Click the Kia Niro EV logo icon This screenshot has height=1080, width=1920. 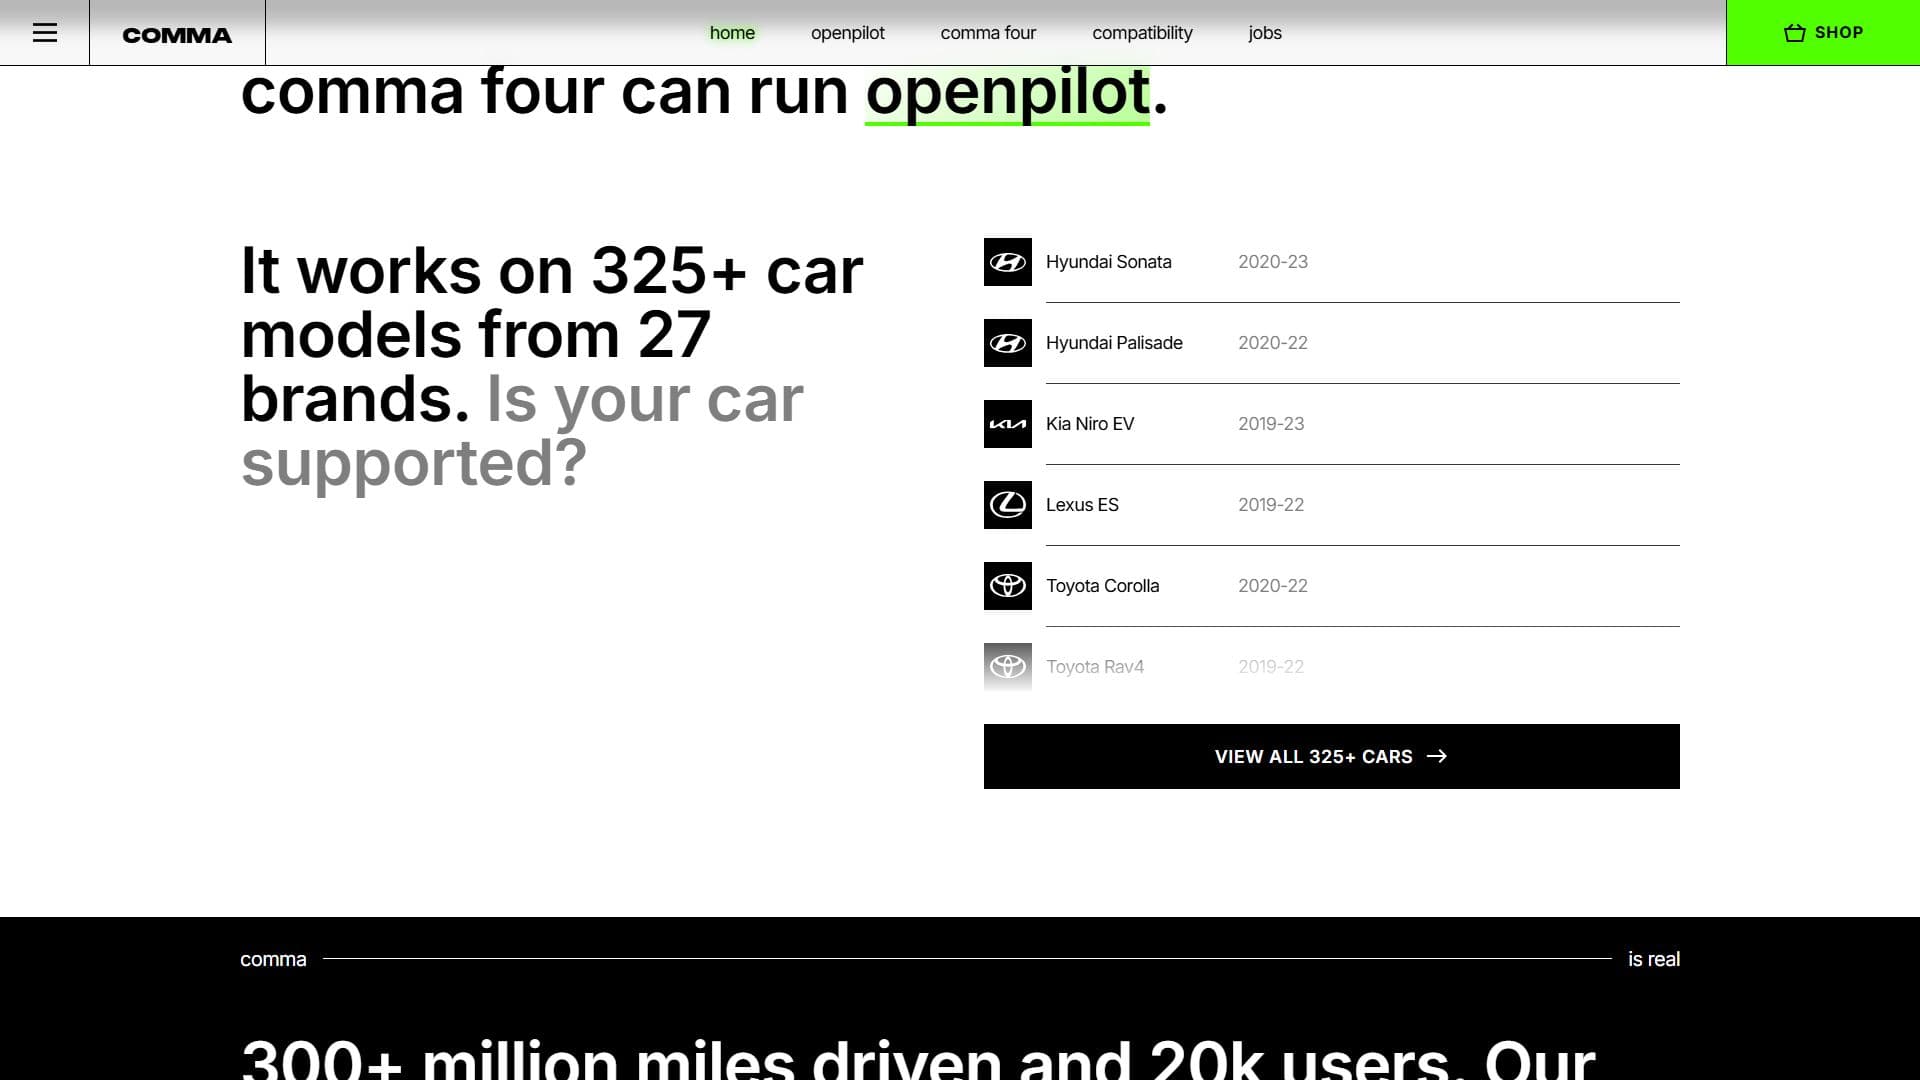(1008, 424)
